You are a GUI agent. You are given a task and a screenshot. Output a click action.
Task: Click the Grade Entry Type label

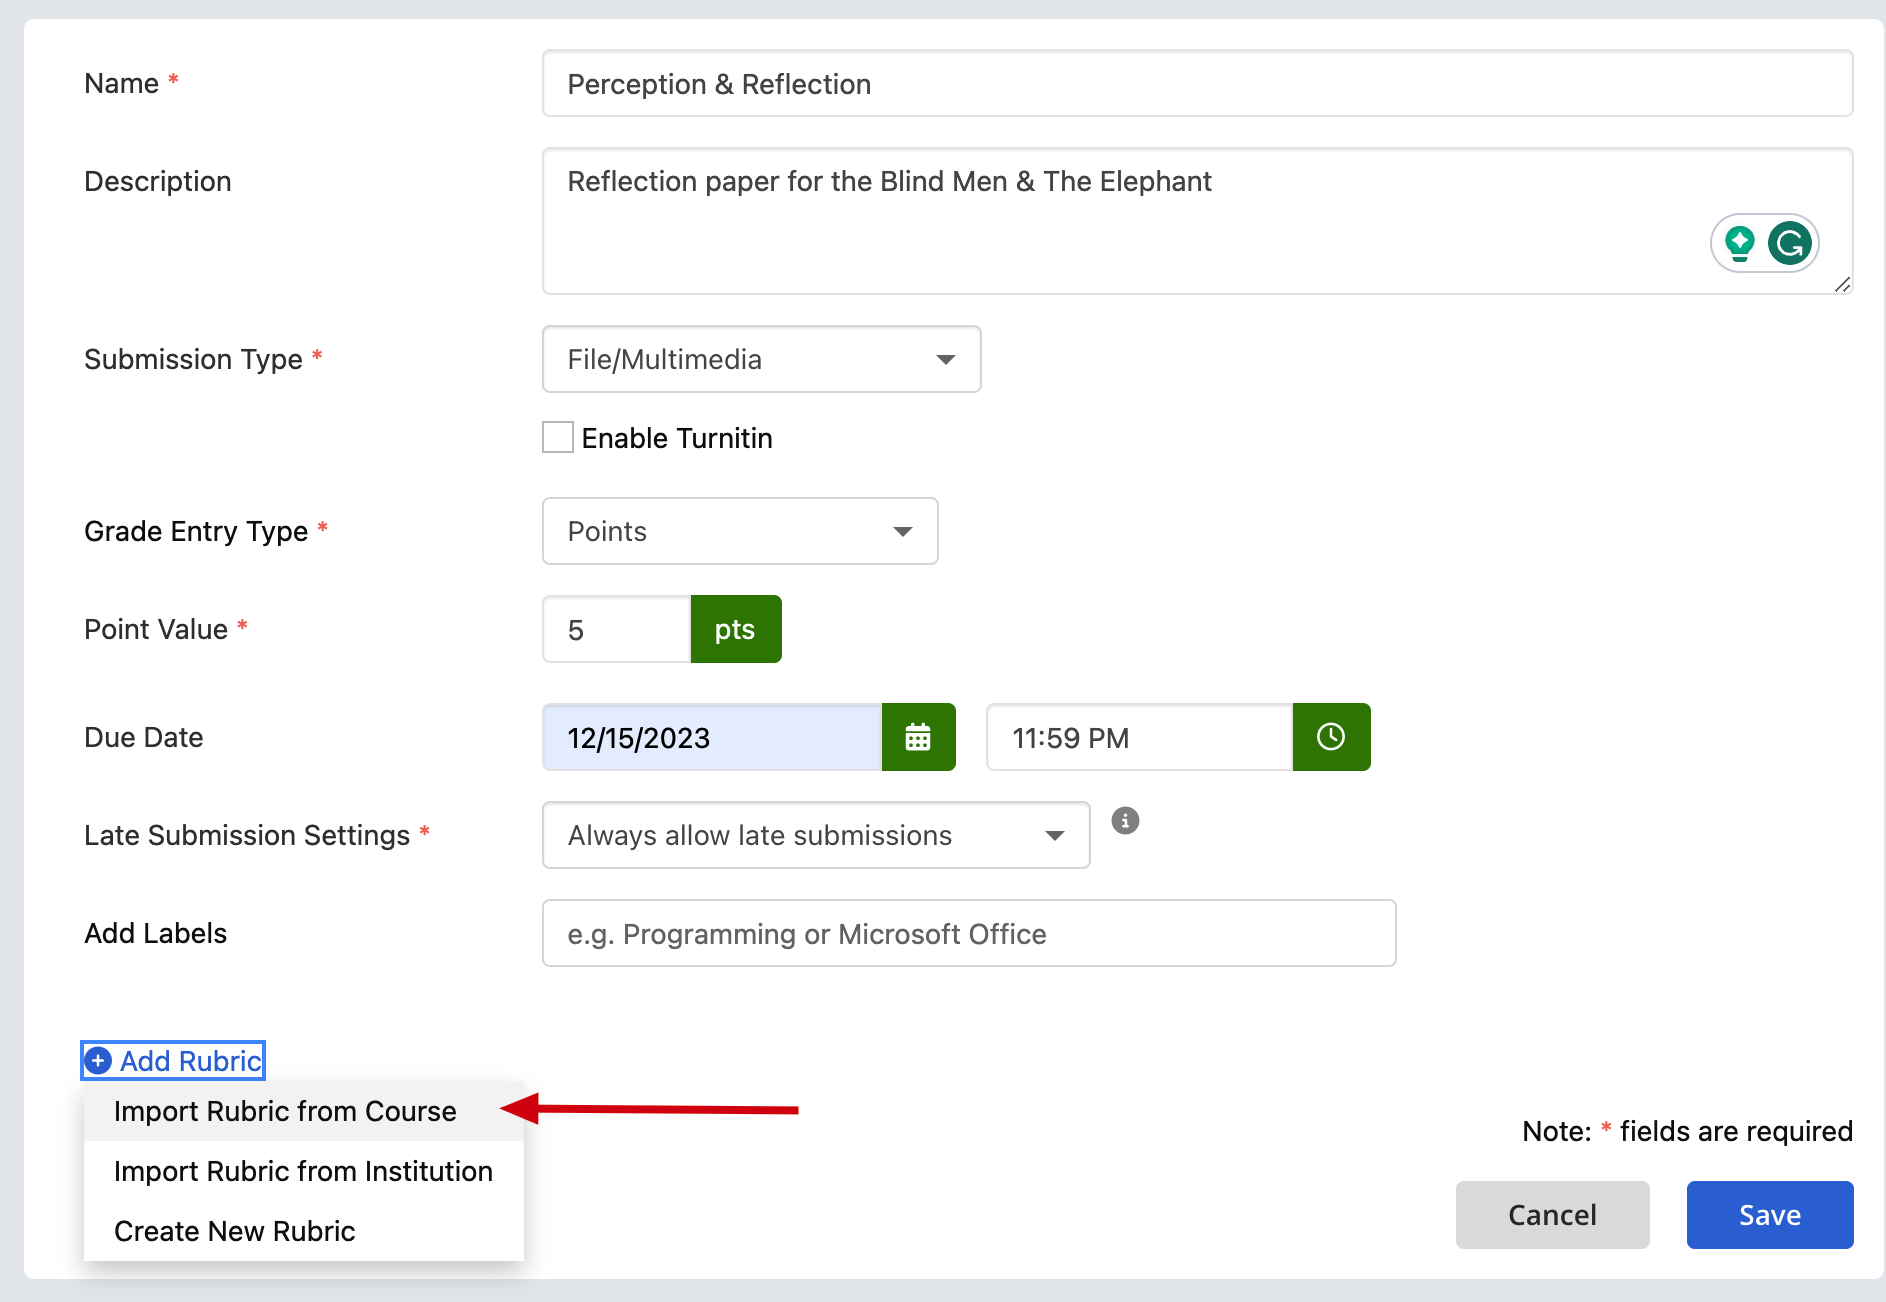click(196, 531)
